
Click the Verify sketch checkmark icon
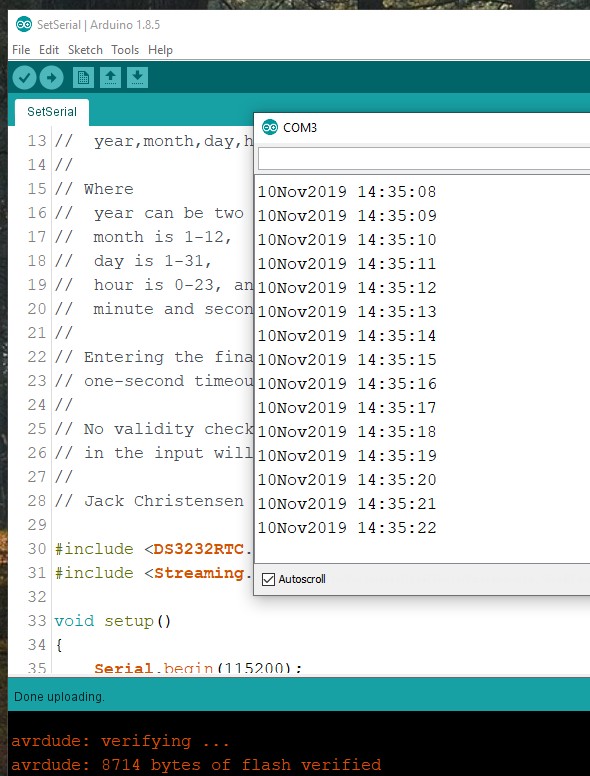click(24, 77)
